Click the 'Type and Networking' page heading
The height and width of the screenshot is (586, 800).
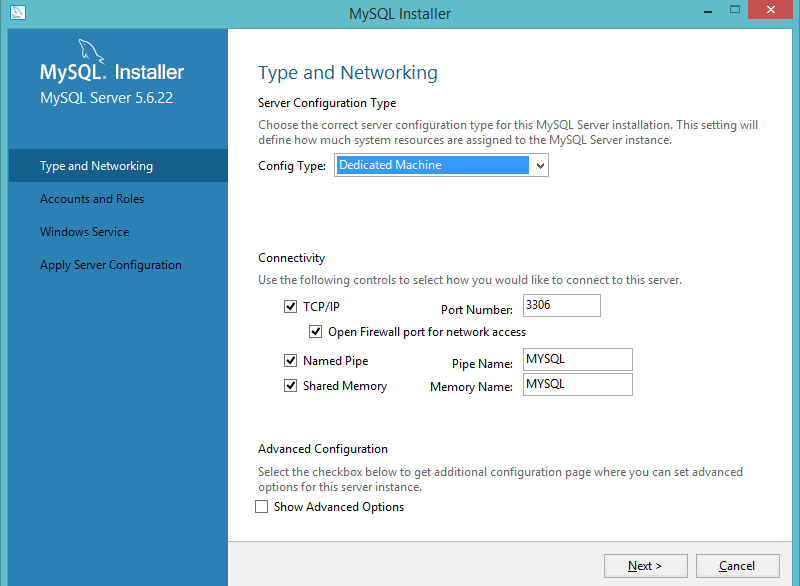(347, 73)
